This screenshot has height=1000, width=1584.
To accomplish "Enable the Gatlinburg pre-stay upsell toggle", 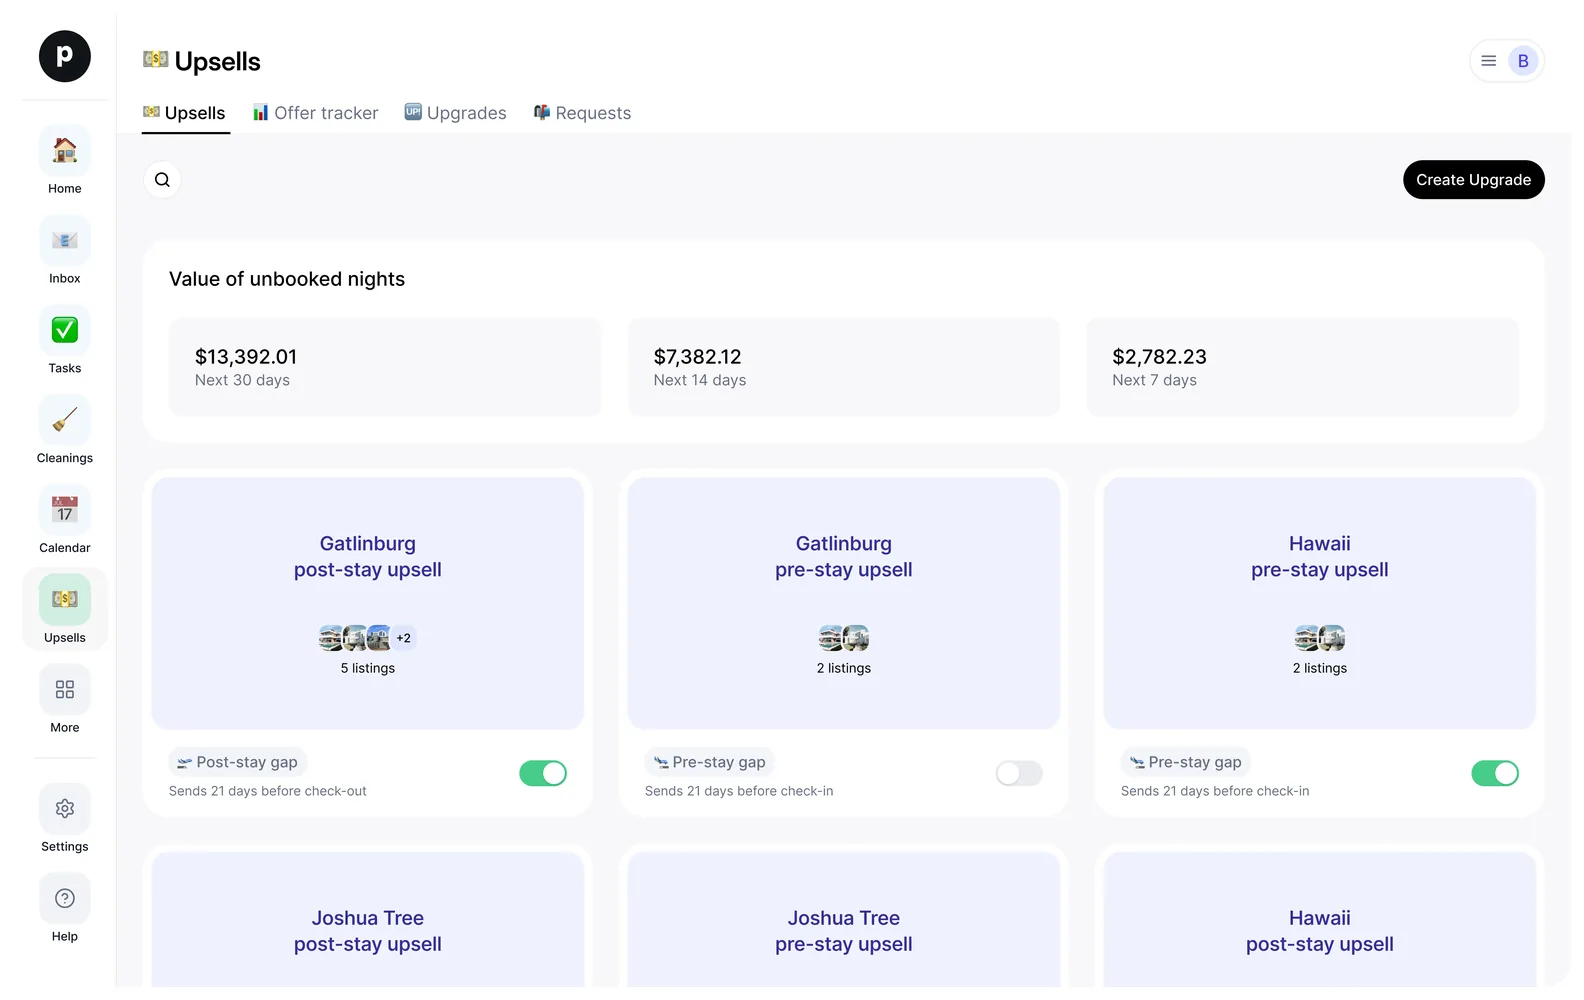I will (1019, 773).
